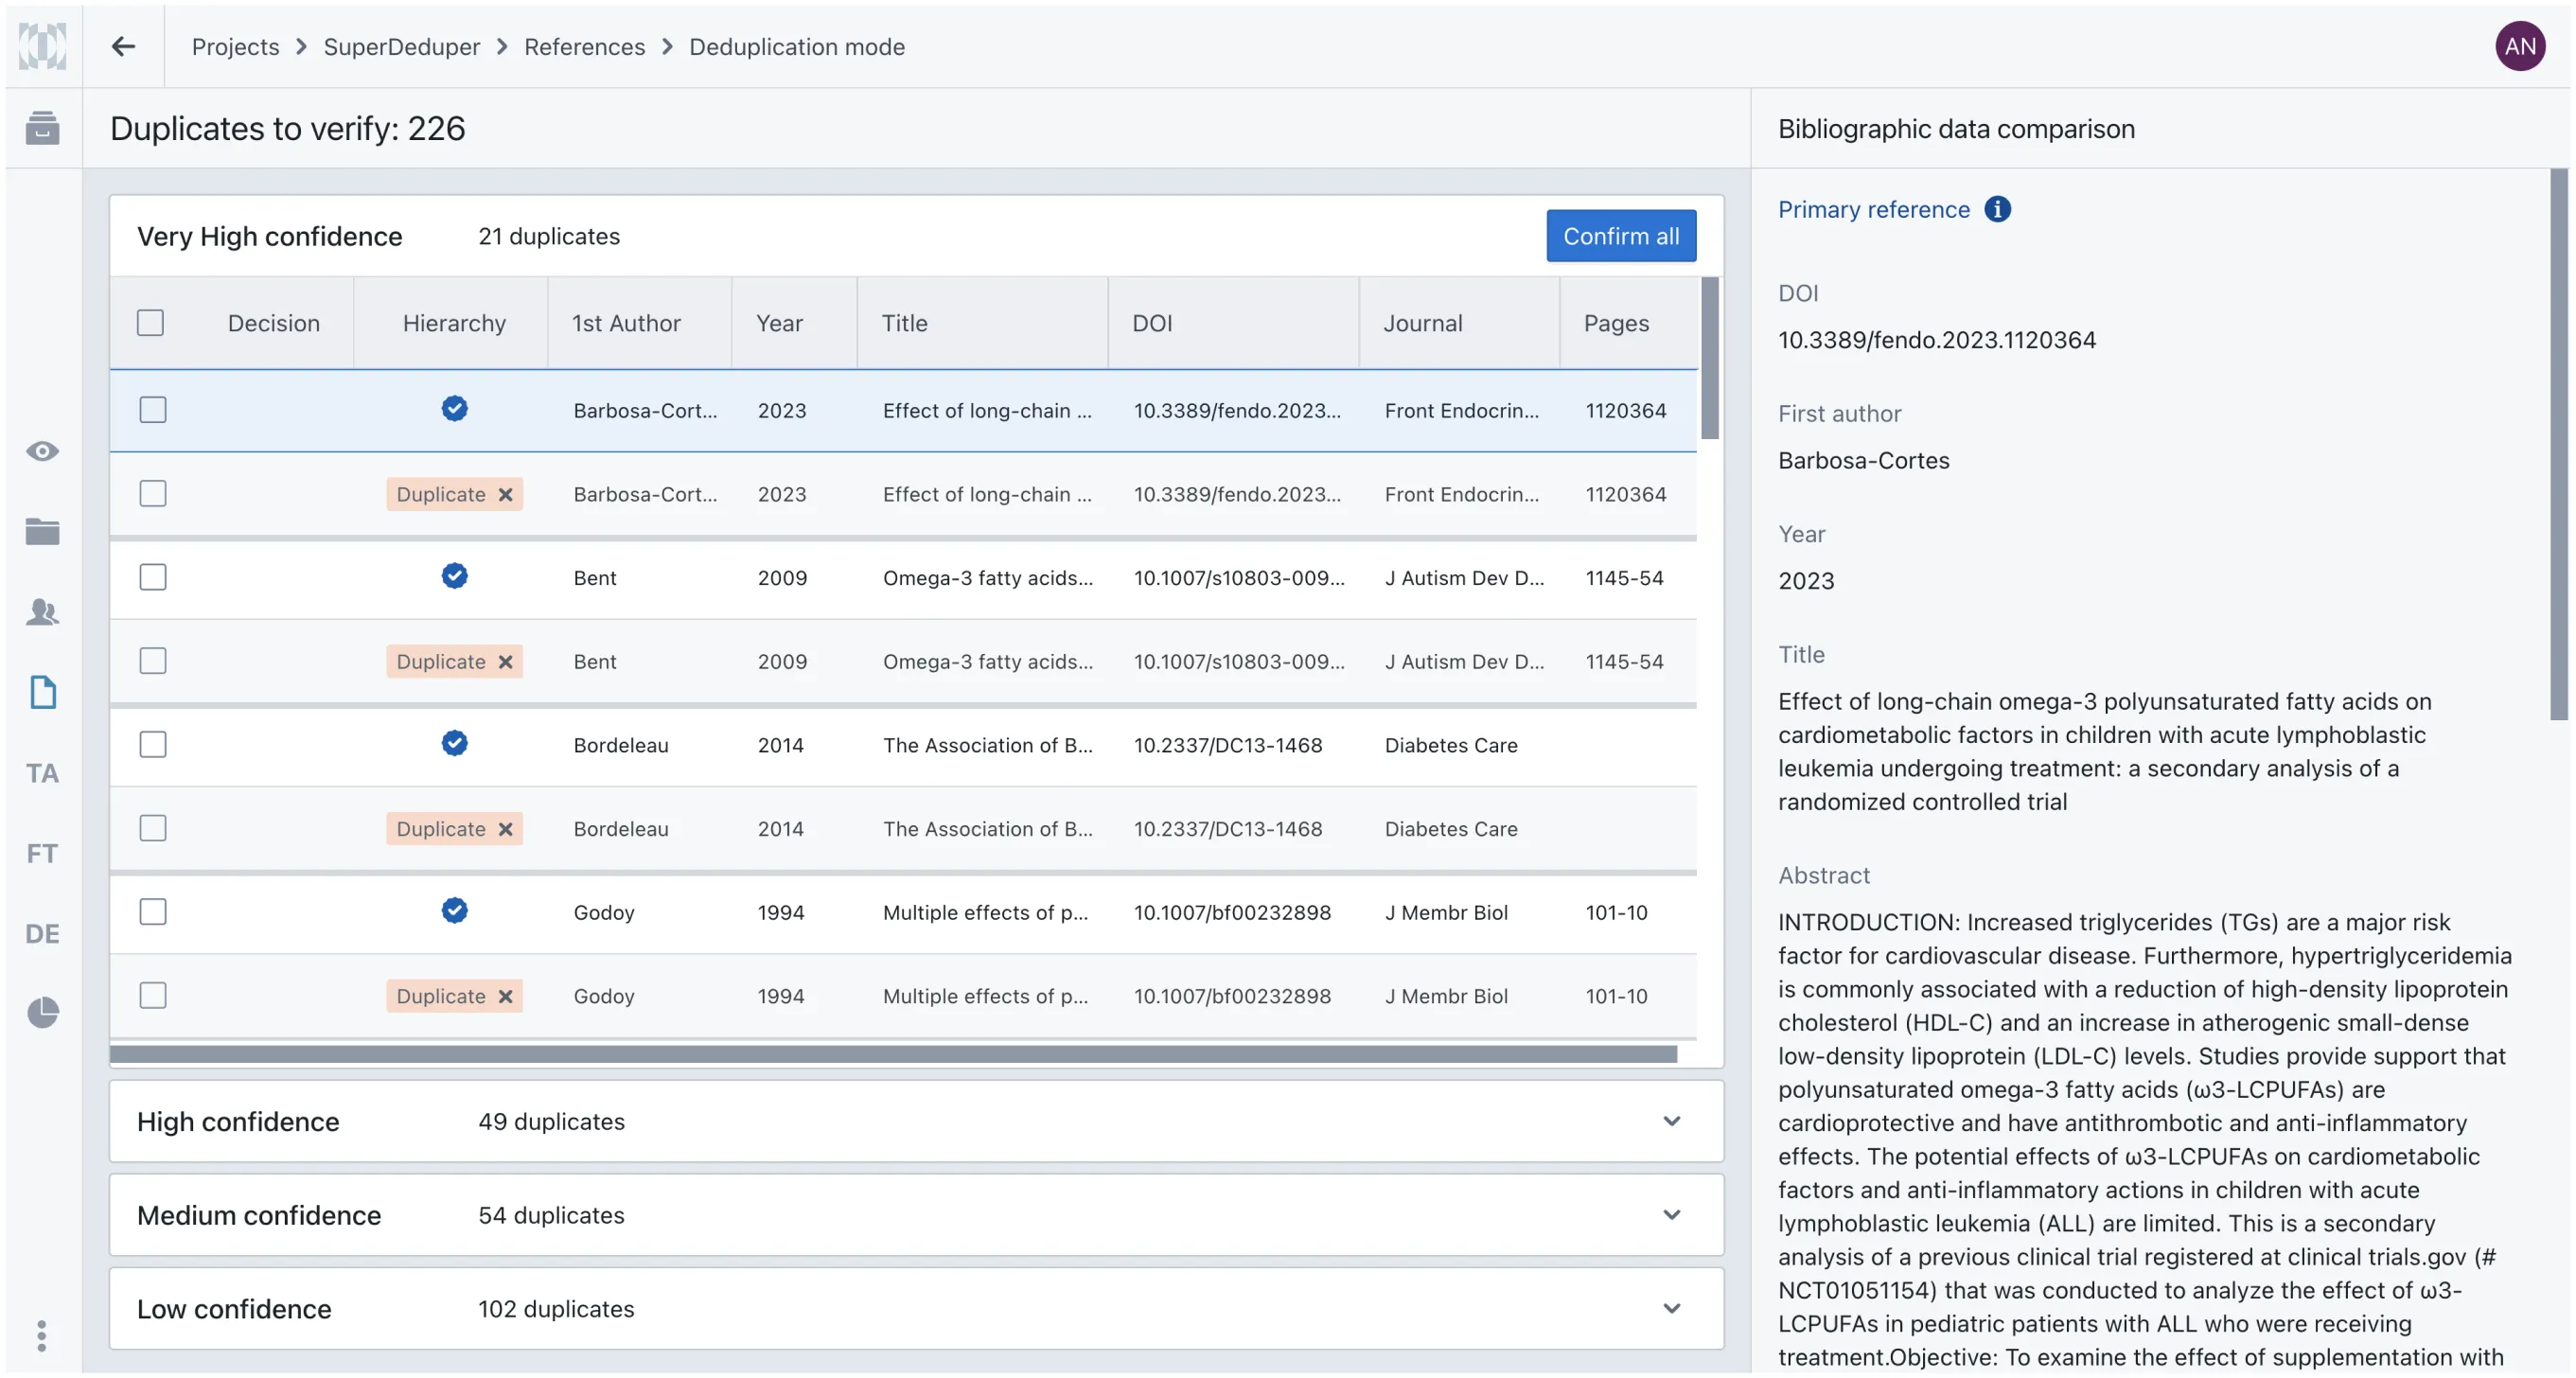Select the References document icon in the sidebar

tap(42, 692)
